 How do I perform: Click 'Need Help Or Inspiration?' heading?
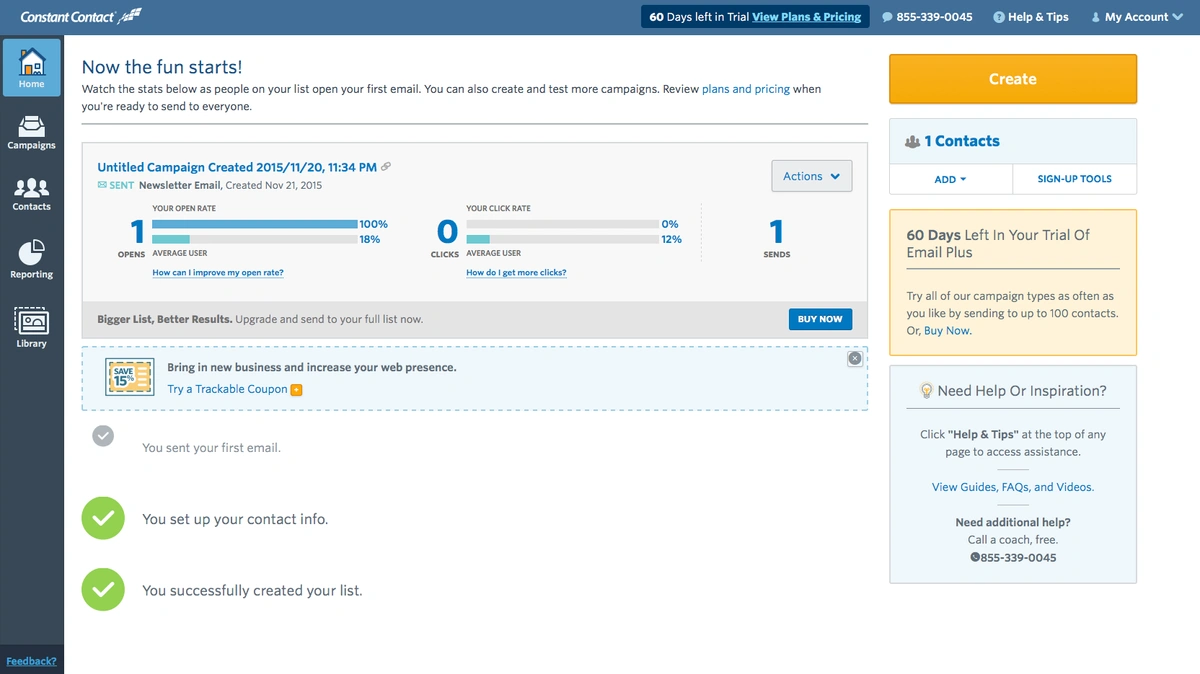[1021, 391]
